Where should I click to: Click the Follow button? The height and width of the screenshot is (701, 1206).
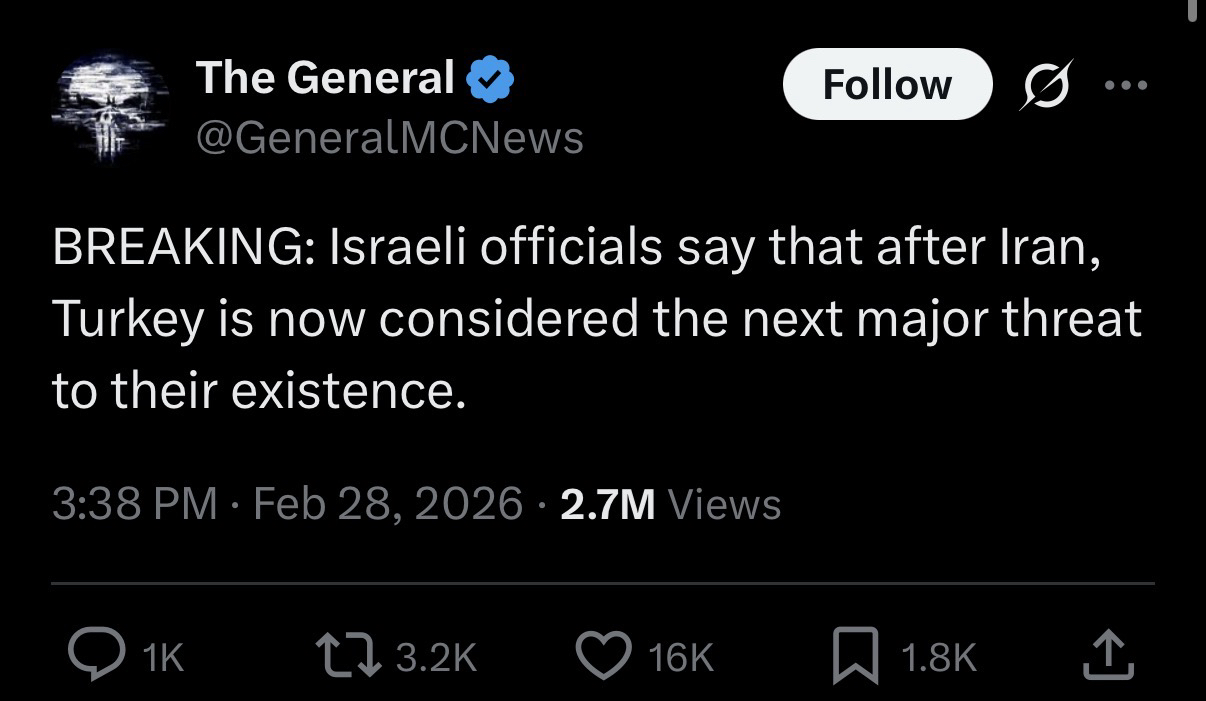(x=886, y=84)
